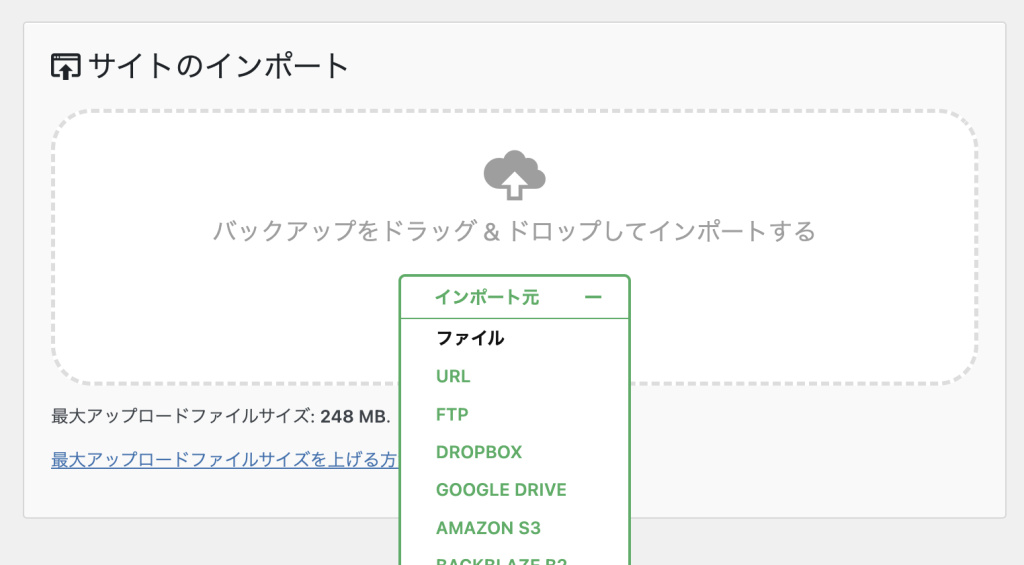Click the サイトのインポート heading text
The height and width of the screenshot is (565, 1024).
(218, 67)
